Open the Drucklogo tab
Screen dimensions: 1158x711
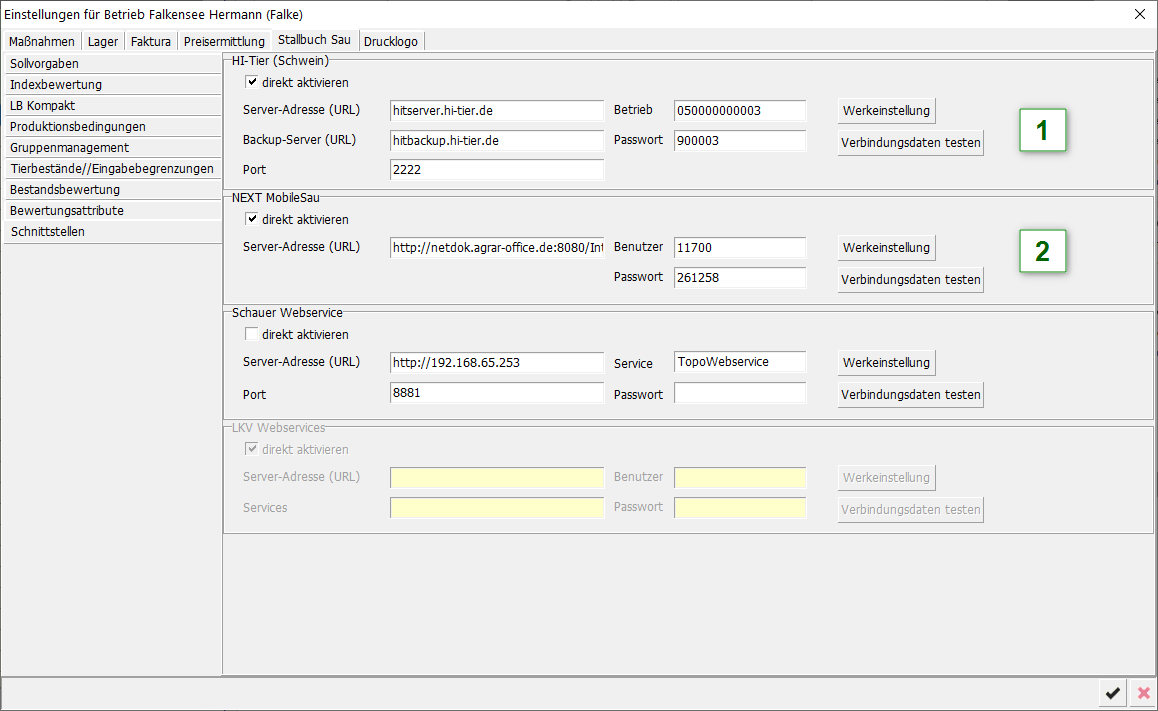391,42
